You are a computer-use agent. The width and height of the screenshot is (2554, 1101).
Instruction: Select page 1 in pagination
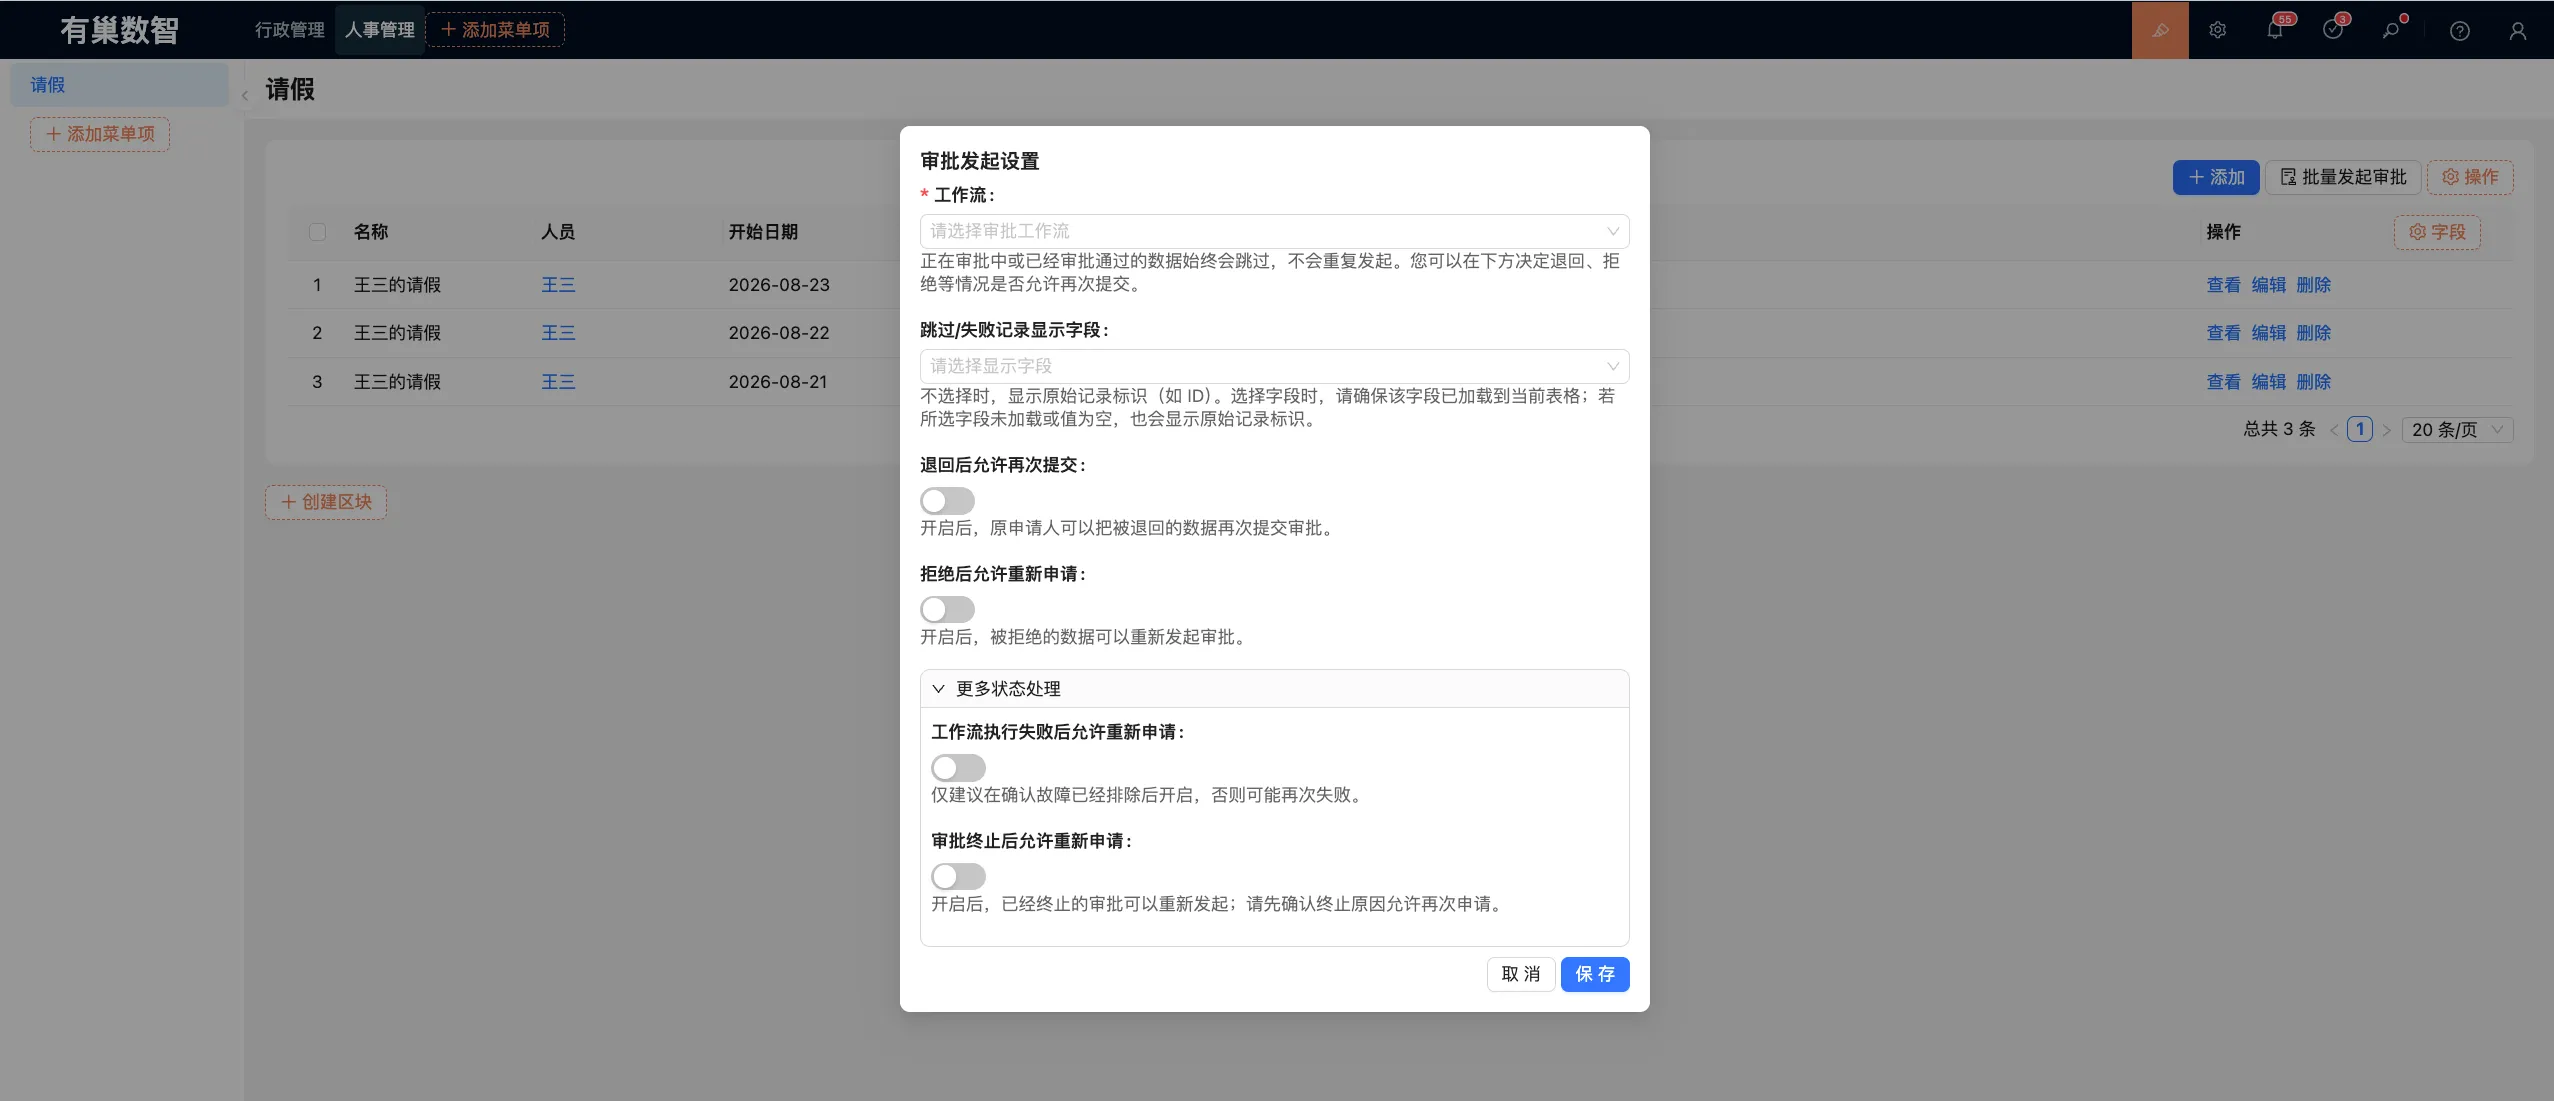pos(2360,430)
